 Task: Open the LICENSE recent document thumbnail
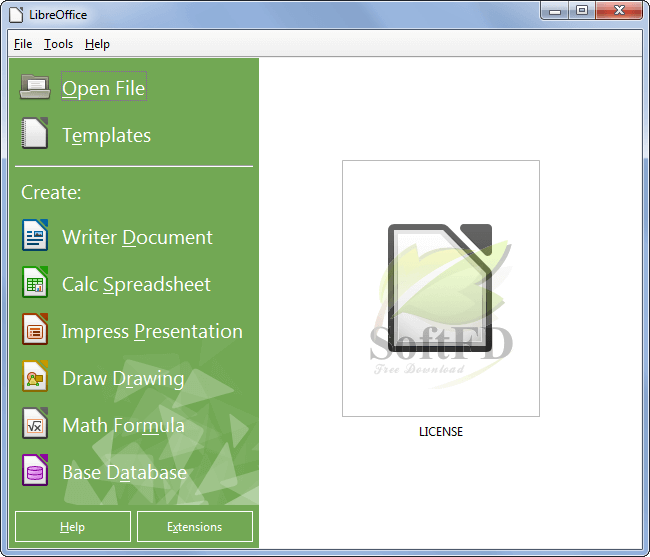441,288
